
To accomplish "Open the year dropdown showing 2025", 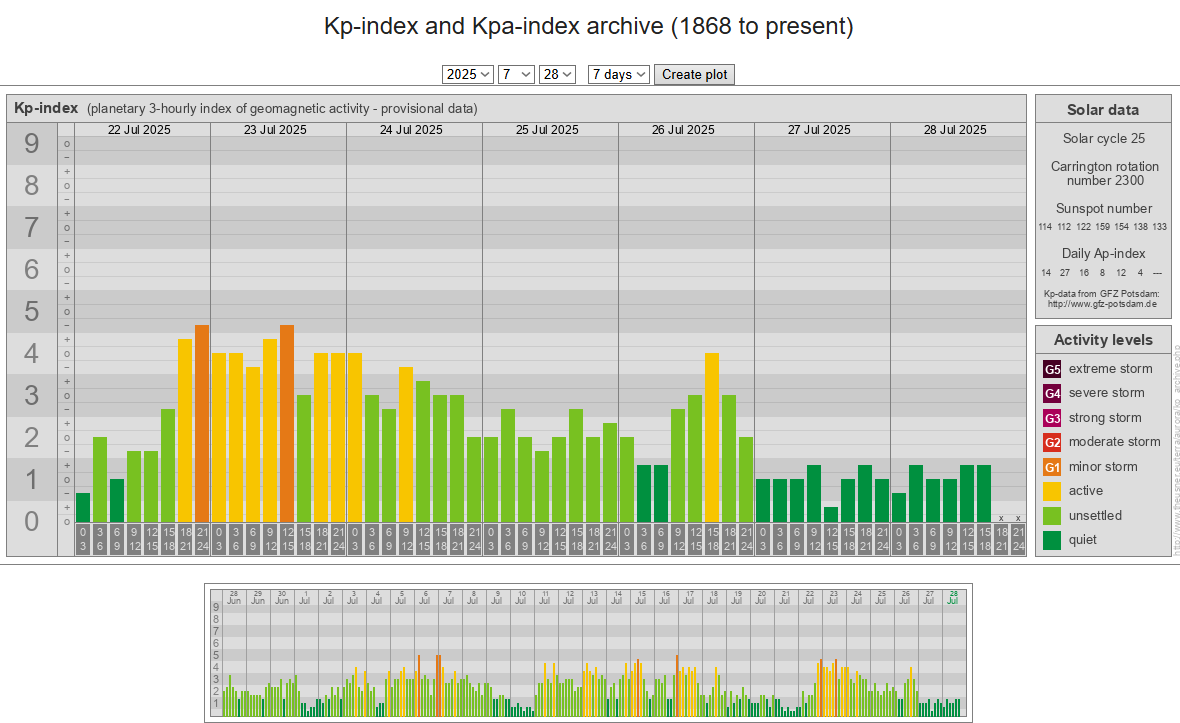I will tap(468, 74).
